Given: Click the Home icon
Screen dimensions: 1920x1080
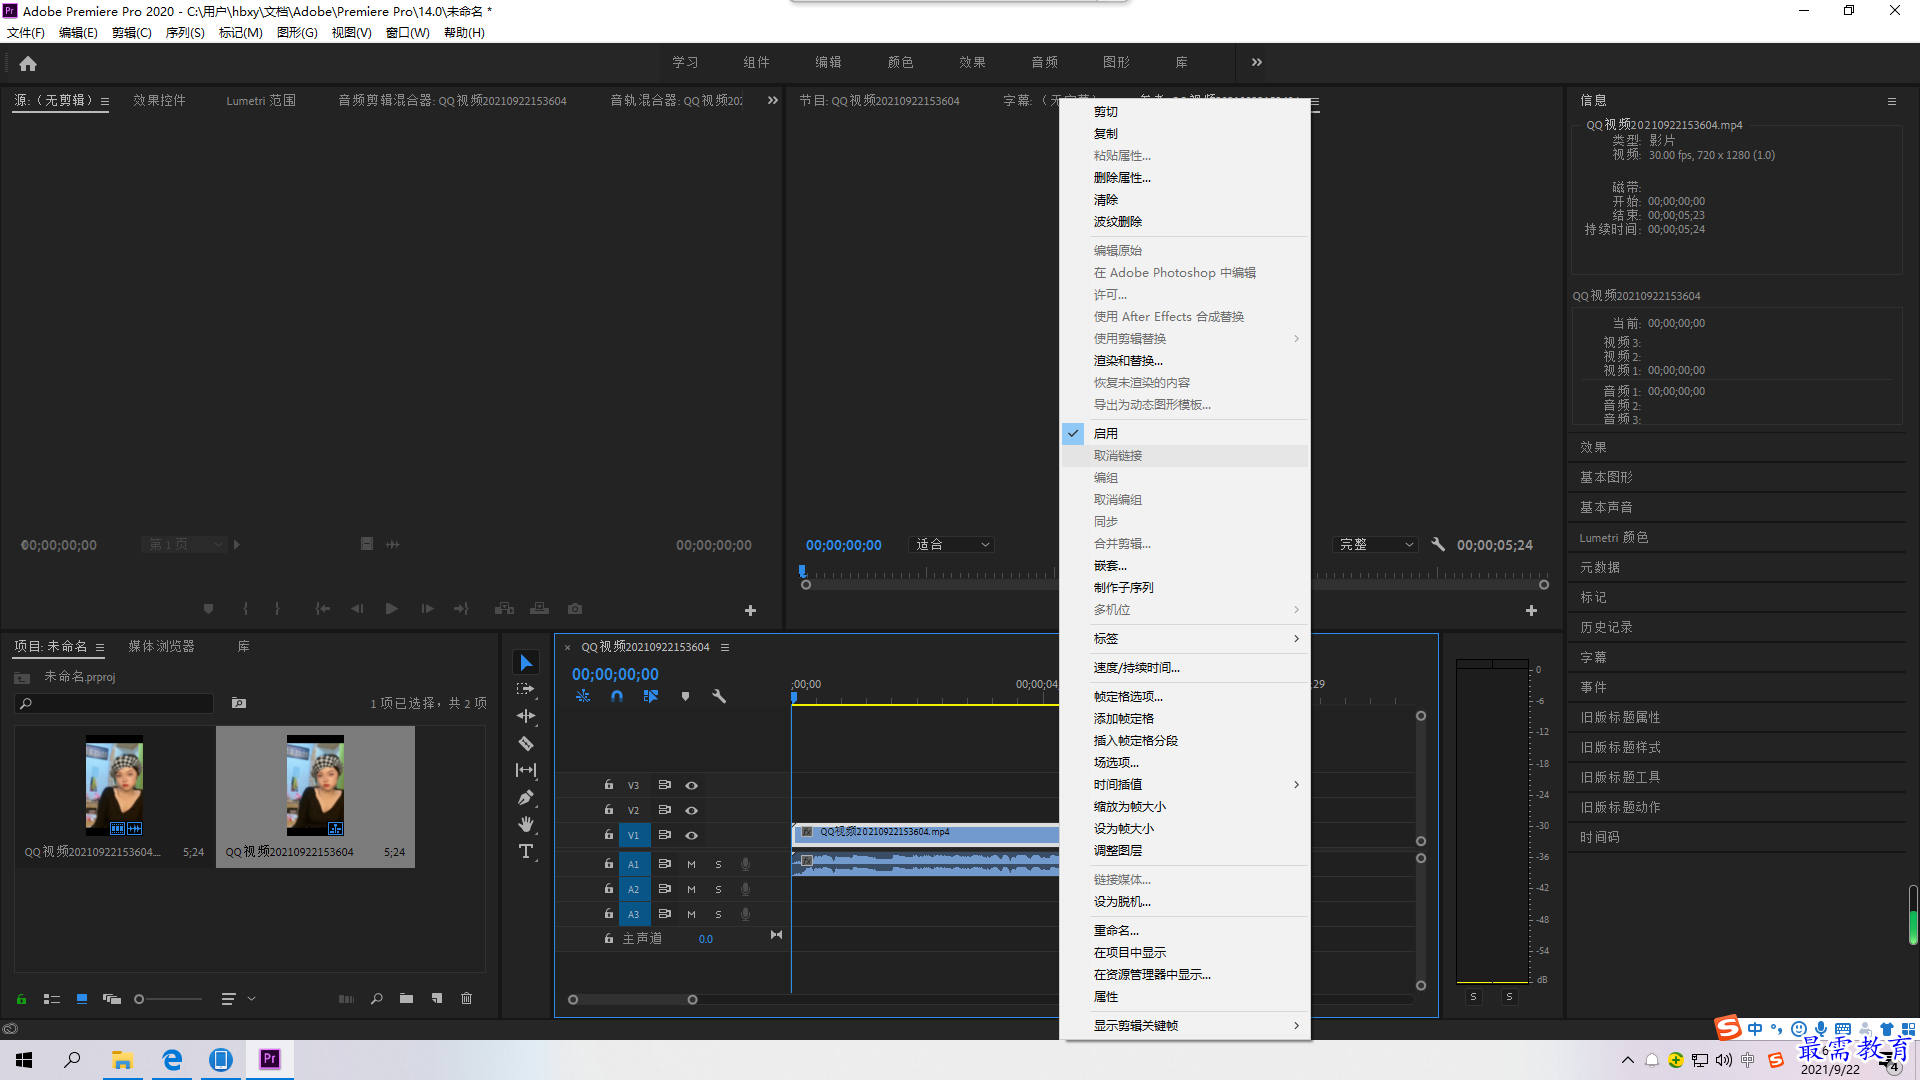Looking at the screenshot, I should coord(28,63).
